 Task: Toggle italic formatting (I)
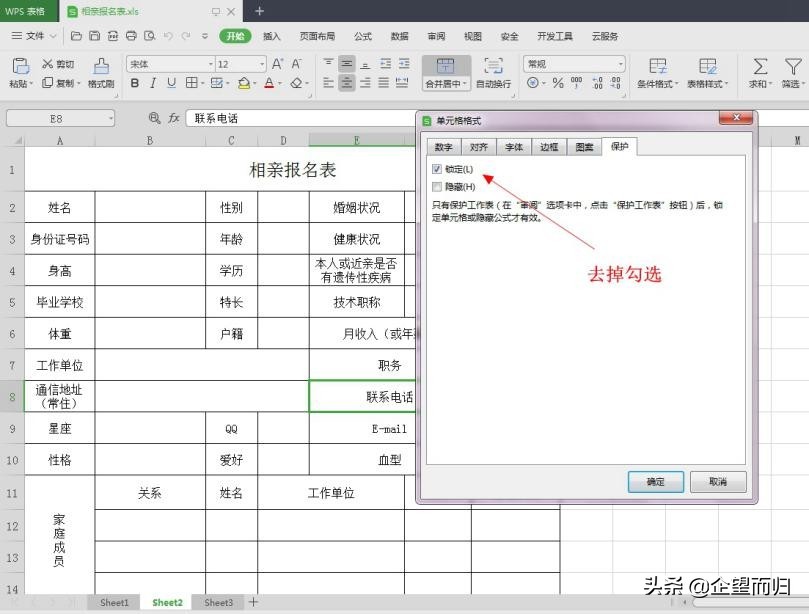(x=153, y=83)
